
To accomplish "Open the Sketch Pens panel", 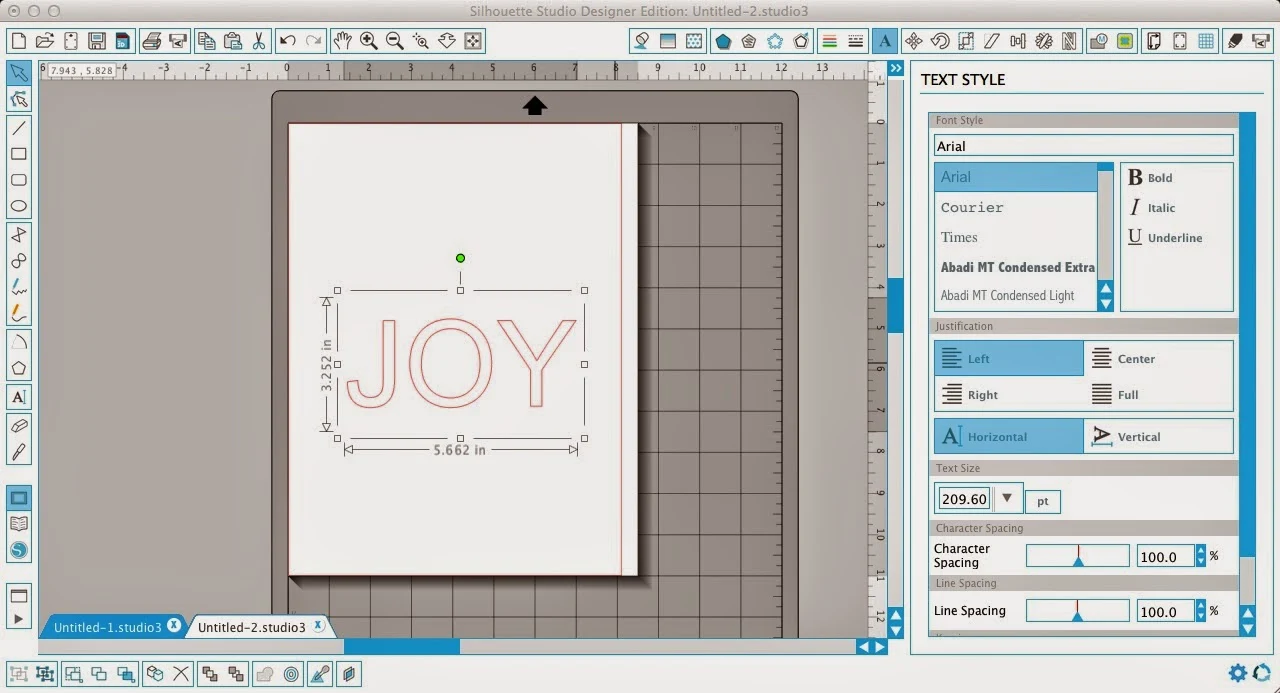I will [x=1235, y=41].
